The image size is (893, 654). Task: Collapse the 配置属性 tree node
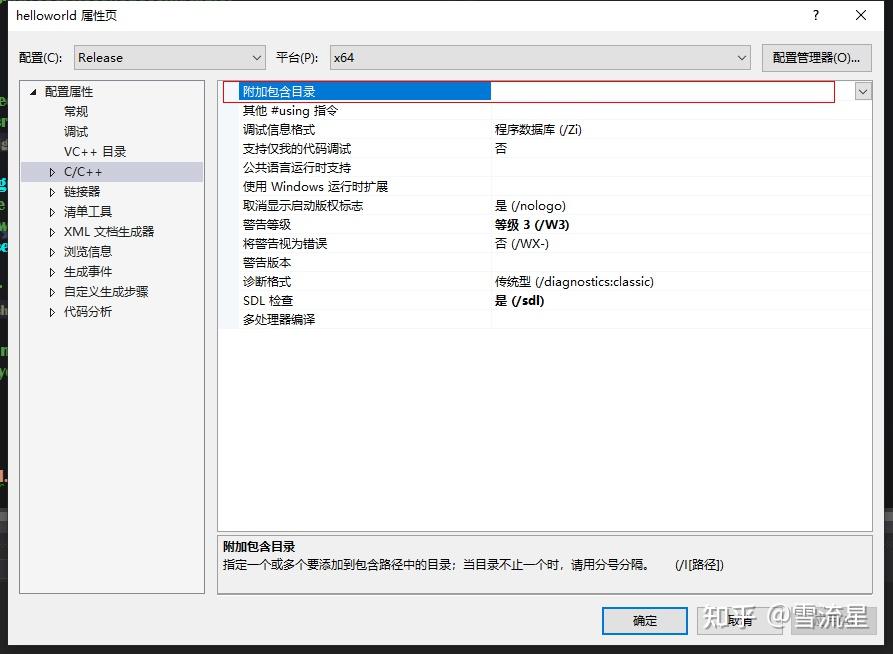(33, 92)
